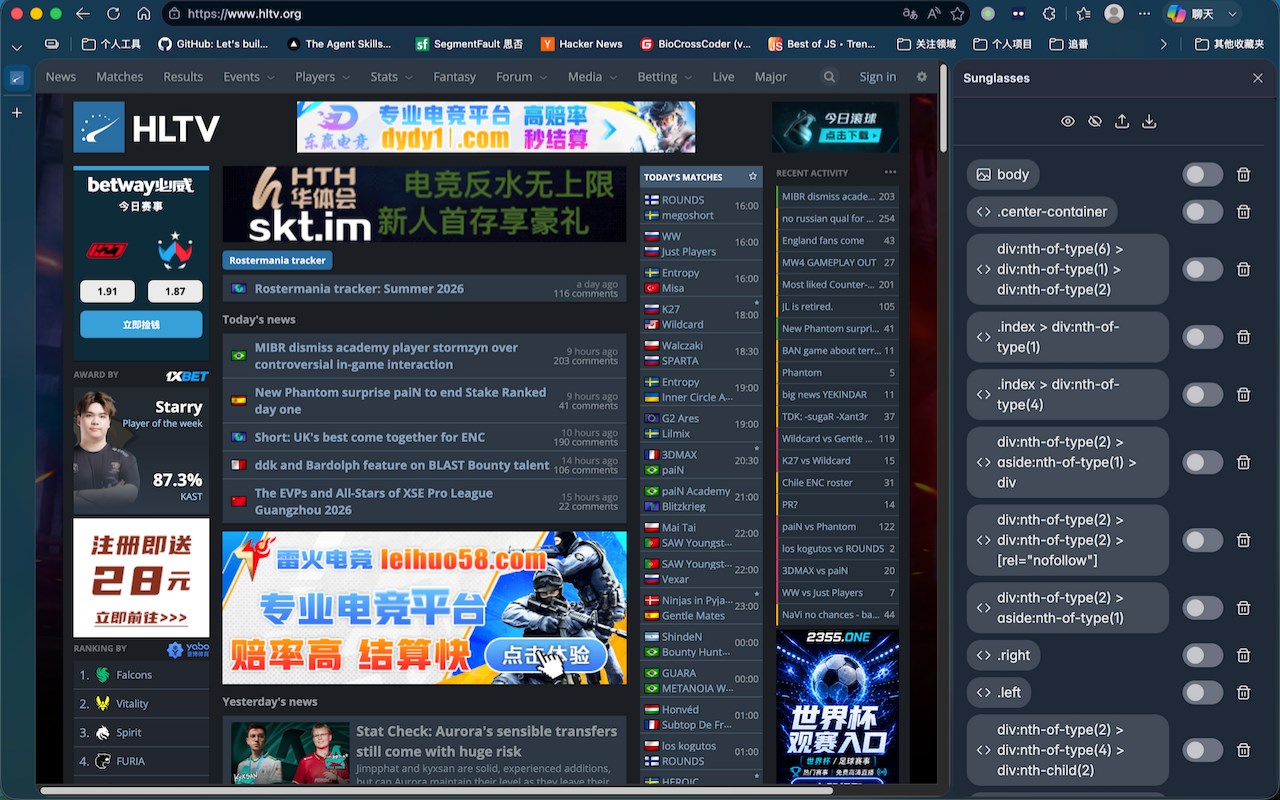
Task: Toggle the .index > div:nth-of-type(1) switch
Action: (x=1202, y=337)
